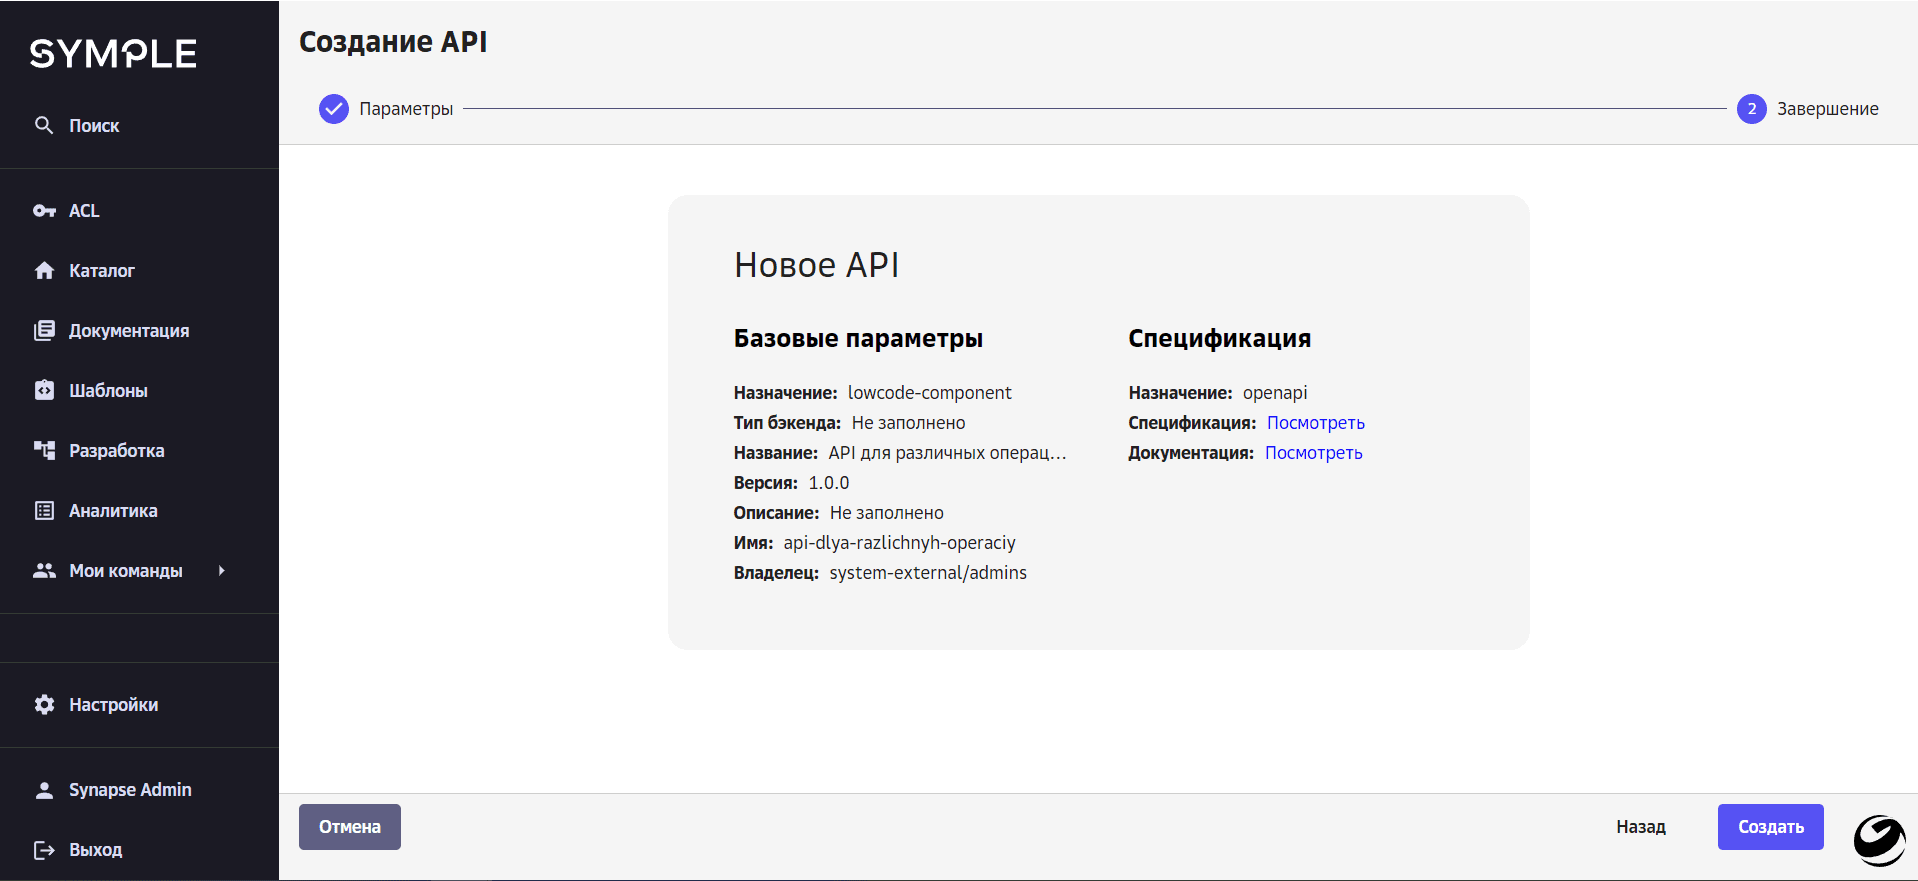Go to Каталог section

click(102, 271)
